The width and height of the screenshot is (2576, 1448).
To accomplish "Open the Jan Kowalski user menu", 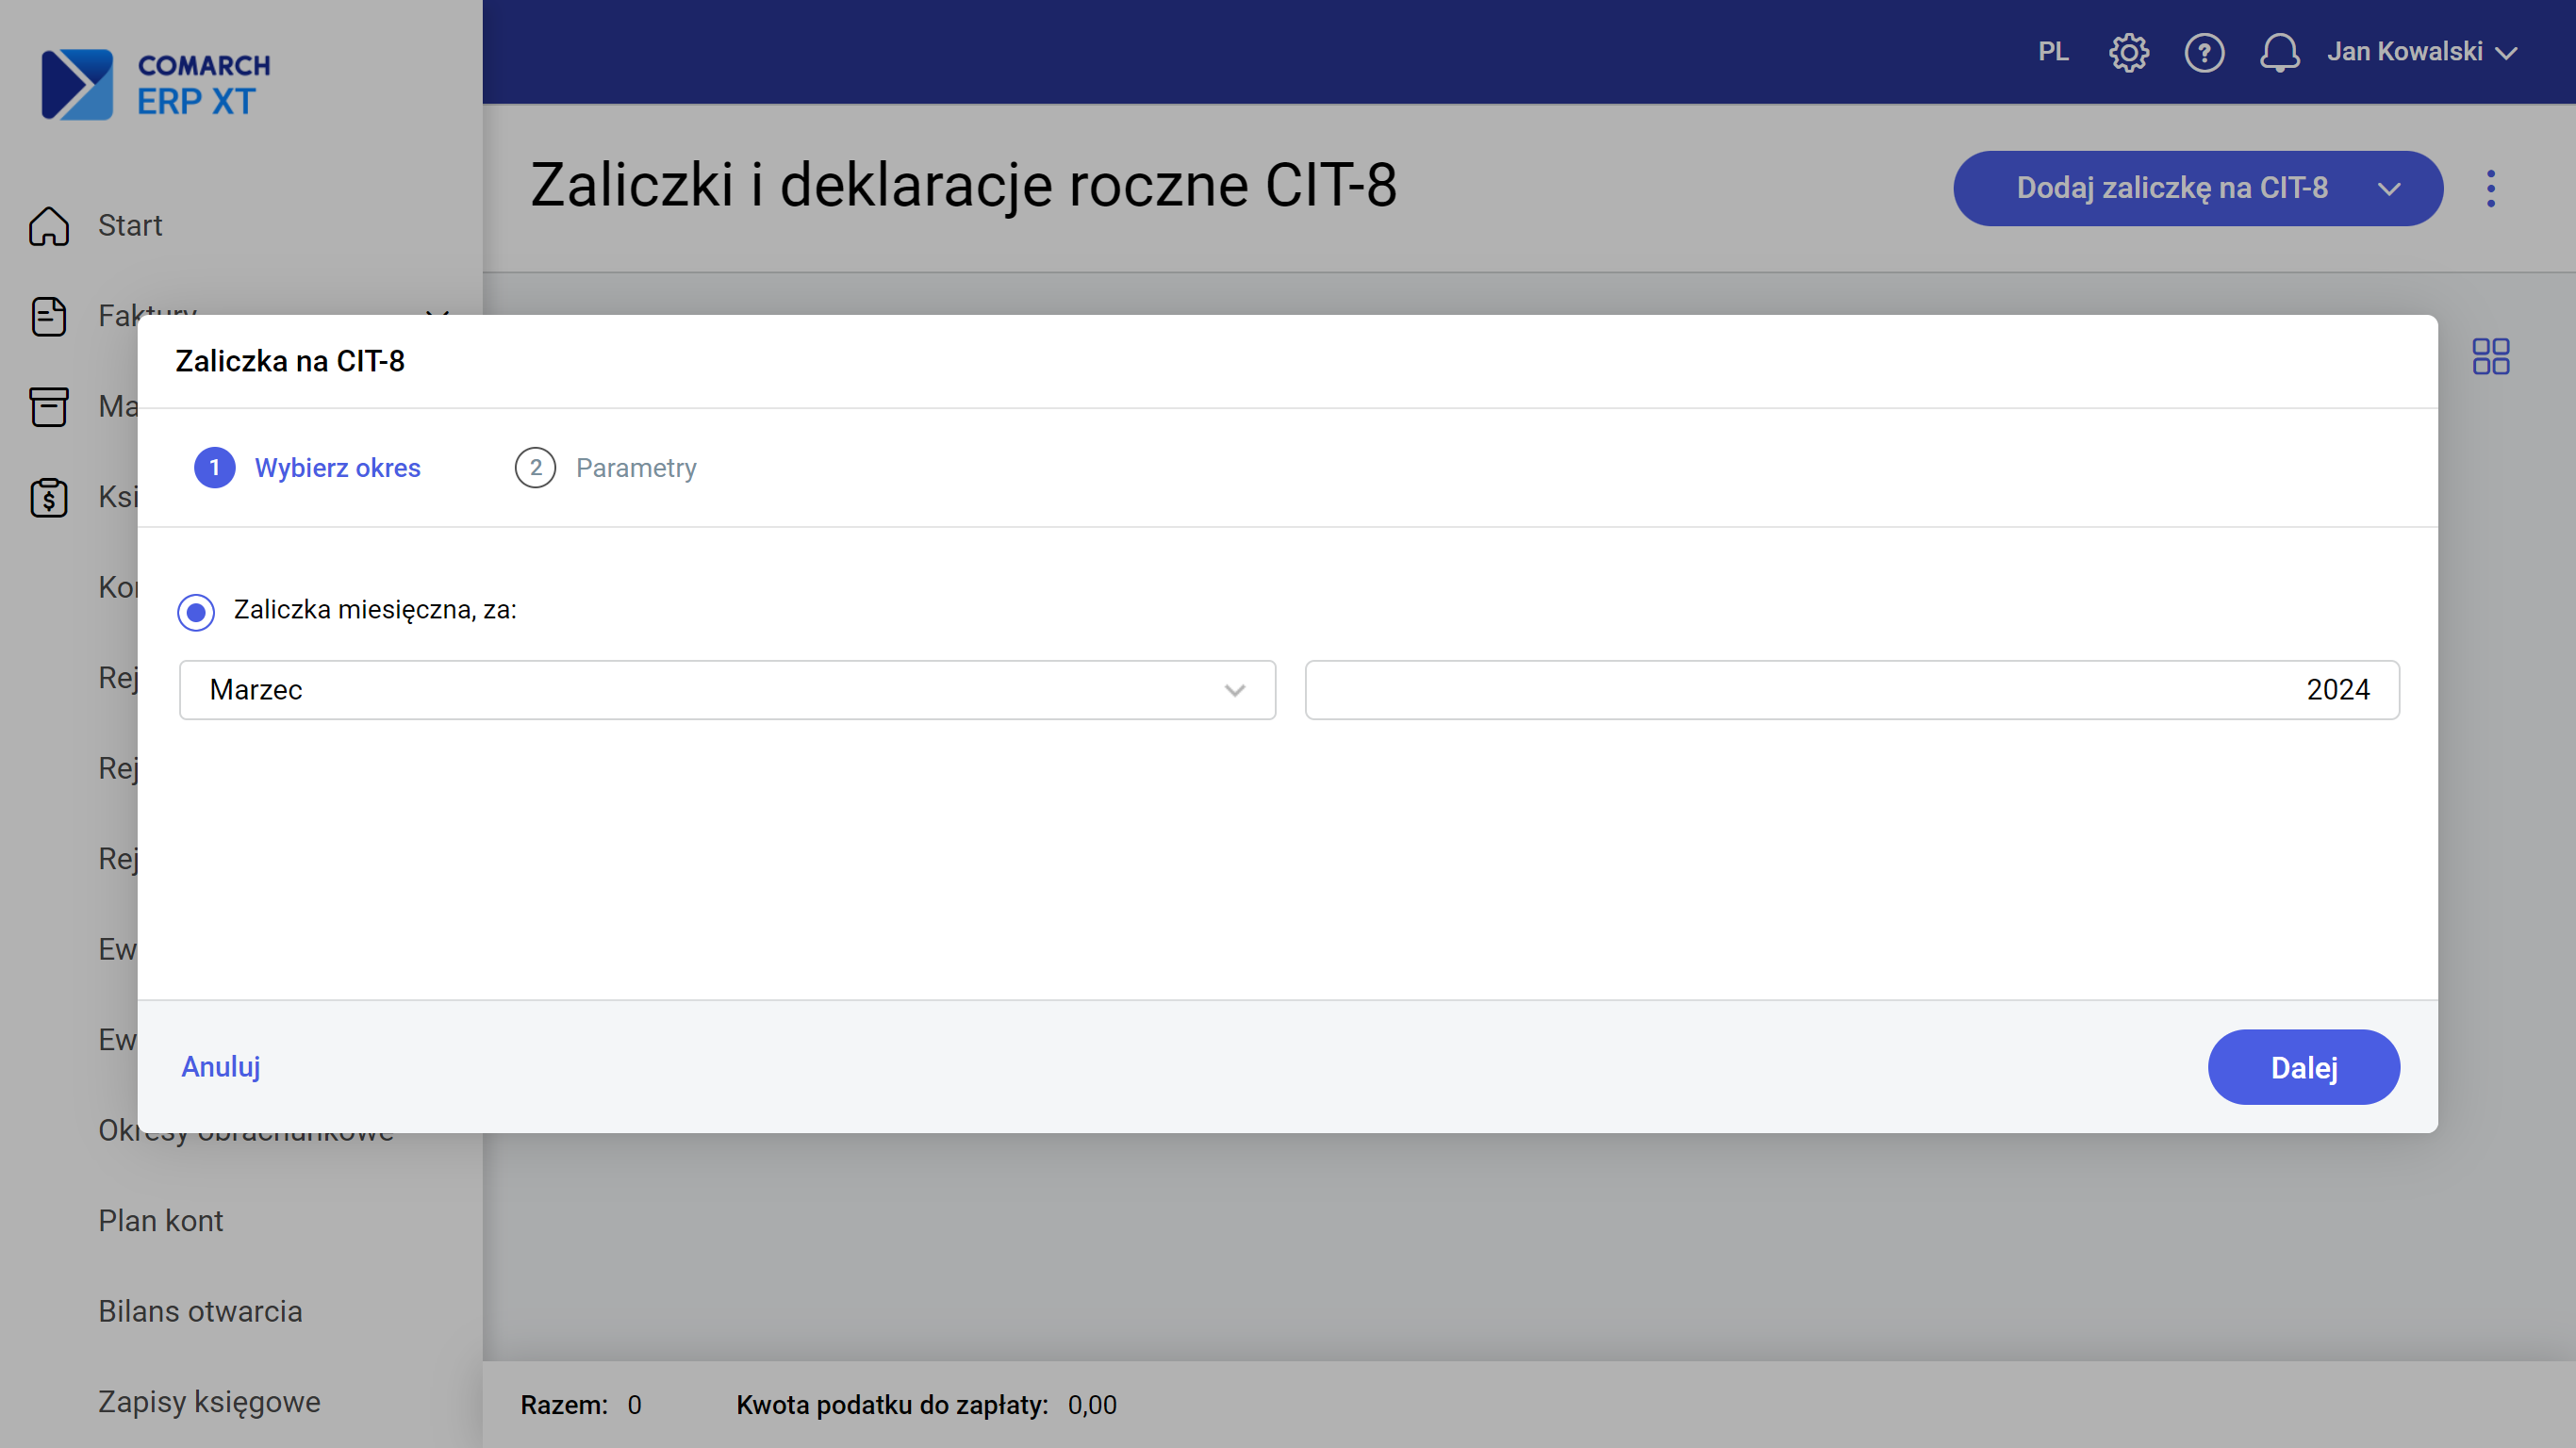I will (x=2421, y=52).
